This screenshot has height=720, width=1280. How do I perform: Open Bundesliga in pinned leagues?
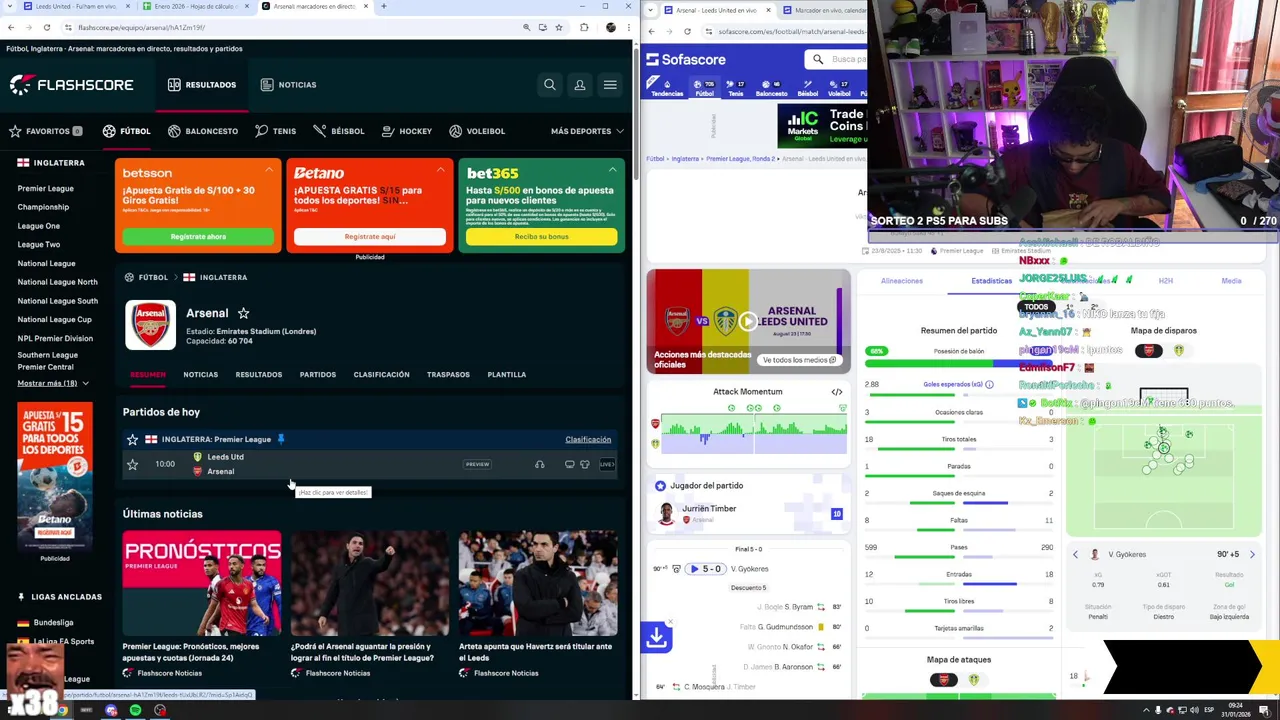[x=53, y=623]
